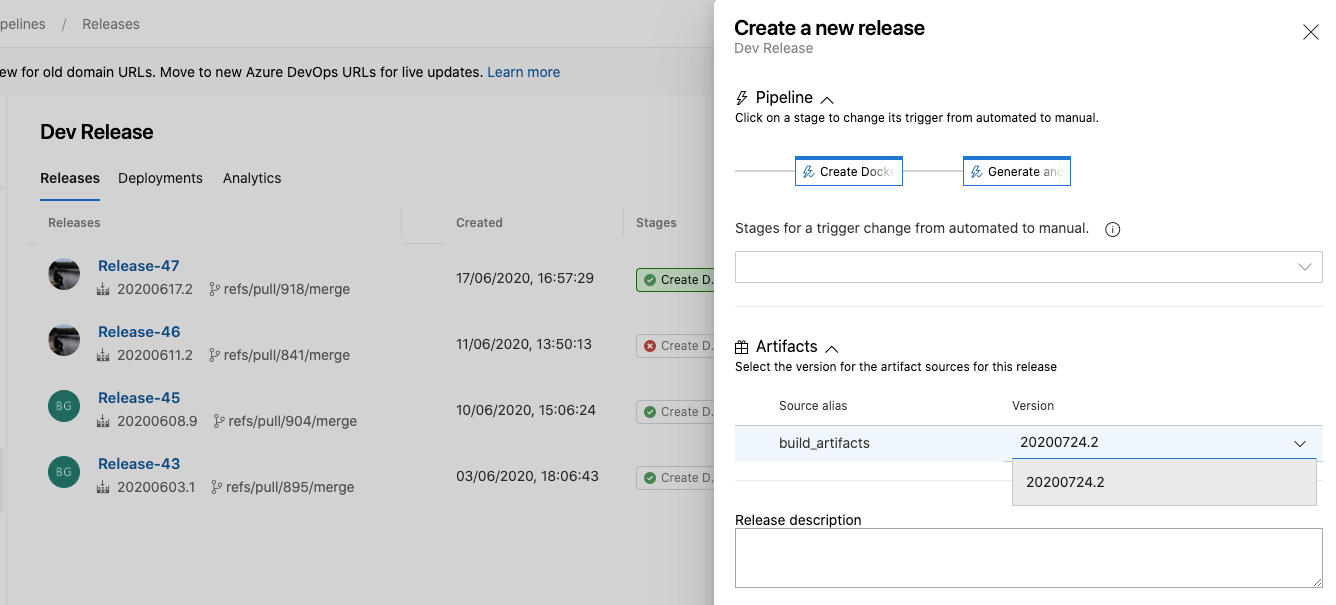
Task: Click the build icon under Release-43
Action: [x=103, y=488]
